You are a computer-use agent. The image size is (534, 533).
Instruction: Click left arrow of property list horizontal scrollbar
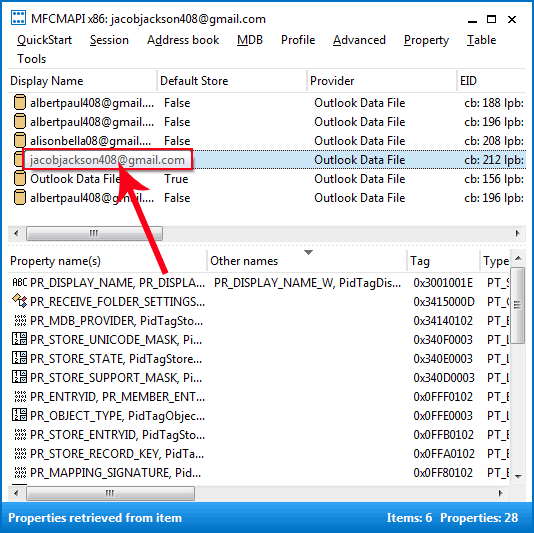(x=16, y=493)
